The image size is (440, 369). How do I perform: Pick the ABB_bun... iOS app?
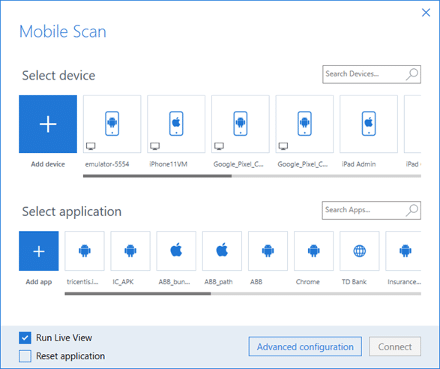coord(176,251)
